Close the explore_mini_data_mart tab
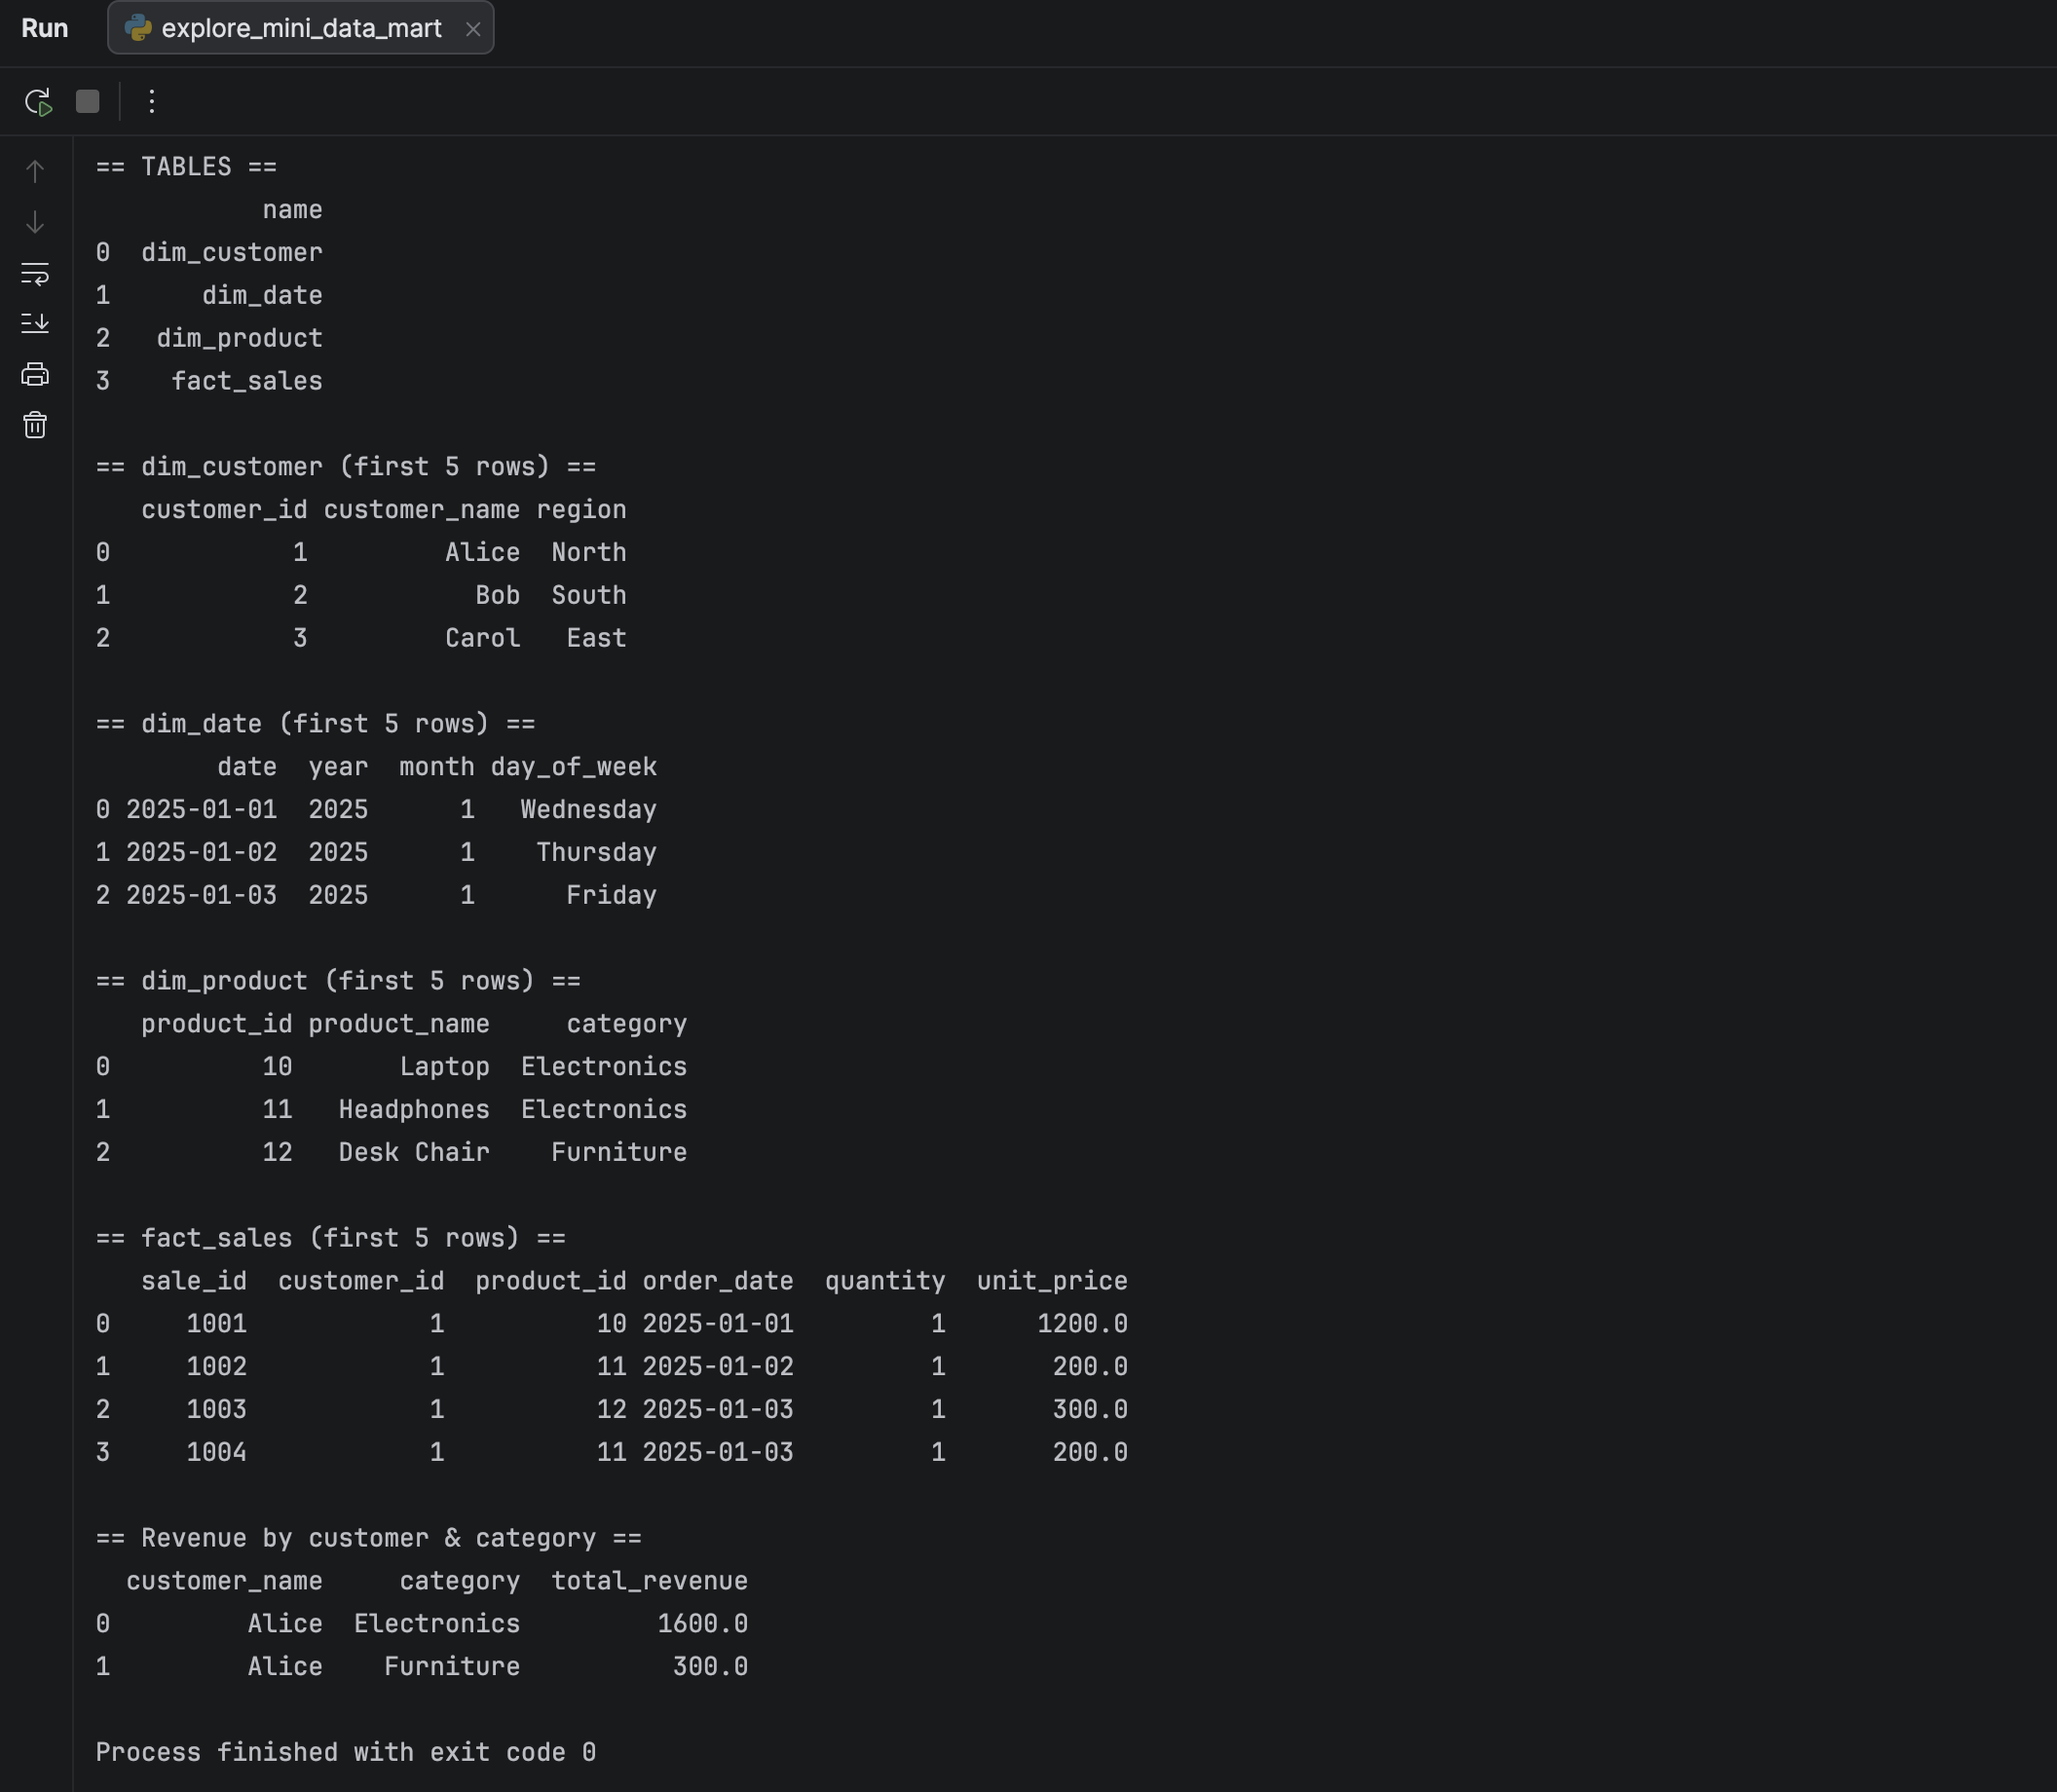This screenshot has width=2057, height=1792. 473,28
